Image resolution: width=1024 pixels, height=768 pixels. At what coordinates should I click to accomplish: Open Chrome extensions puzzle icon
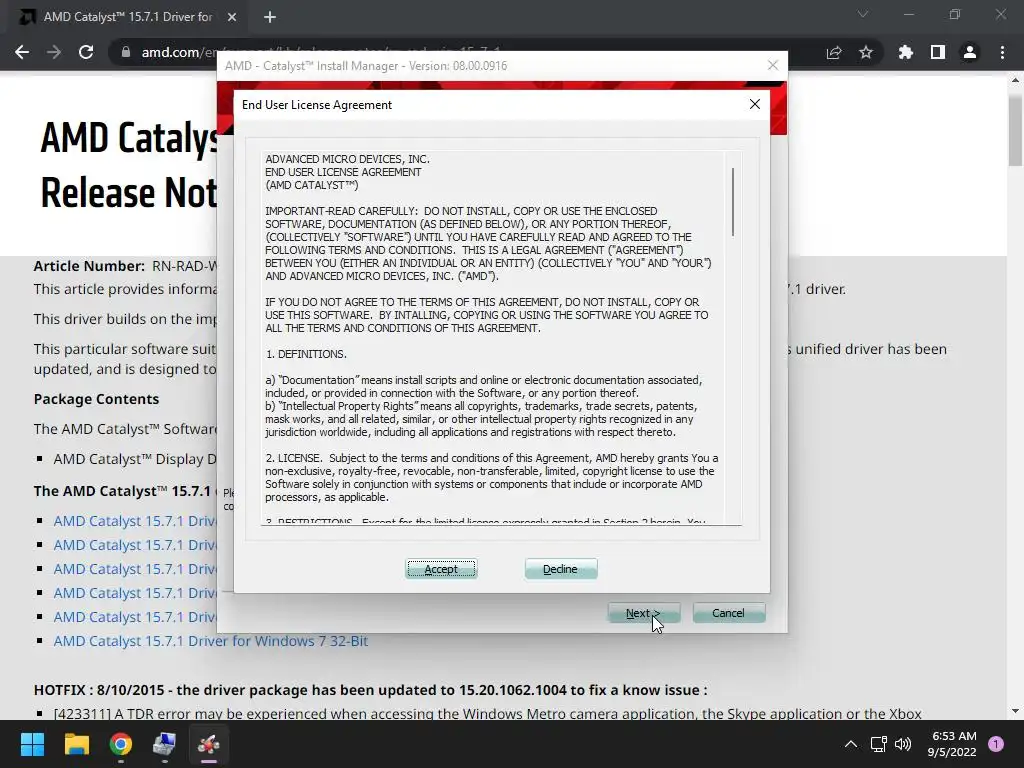pyautogui.click(x=906, y=52)
